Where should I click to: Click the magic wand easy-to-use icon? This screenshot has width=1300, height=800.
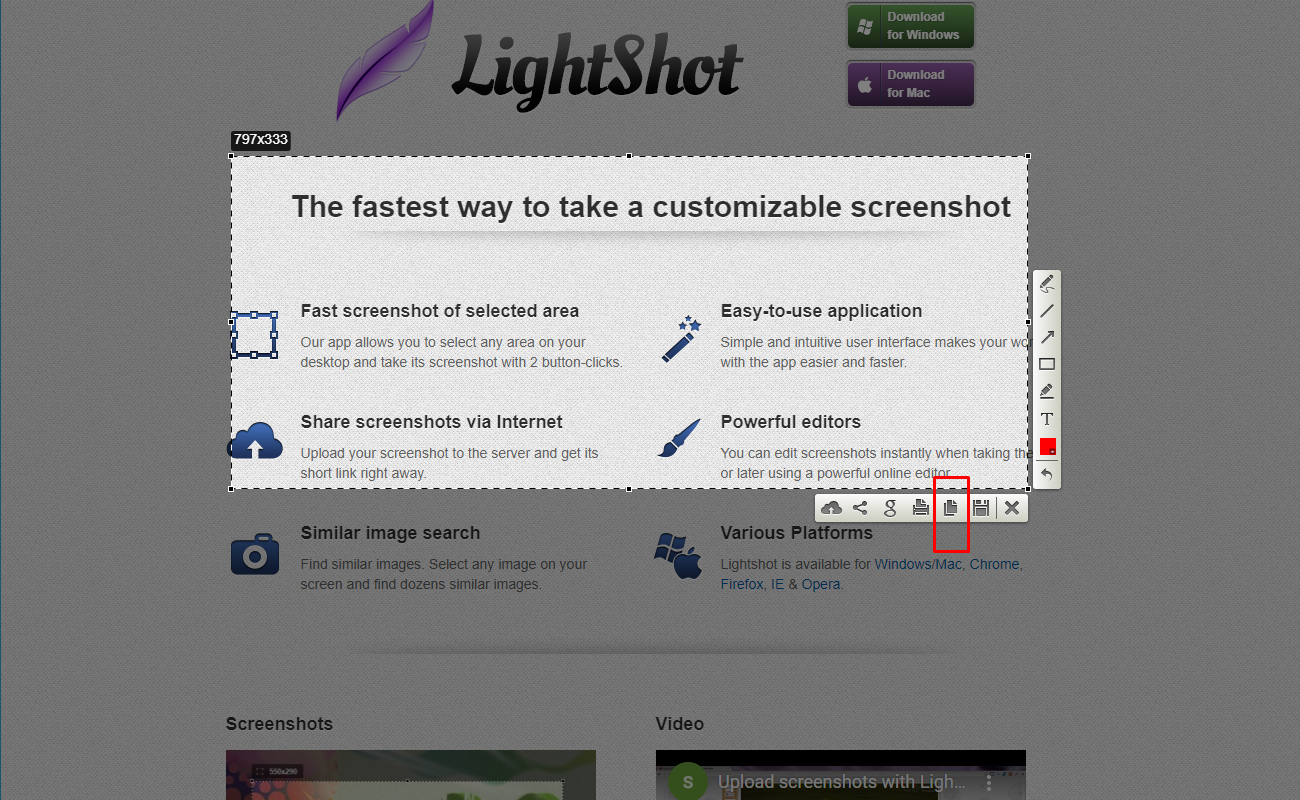click(681, 339)
